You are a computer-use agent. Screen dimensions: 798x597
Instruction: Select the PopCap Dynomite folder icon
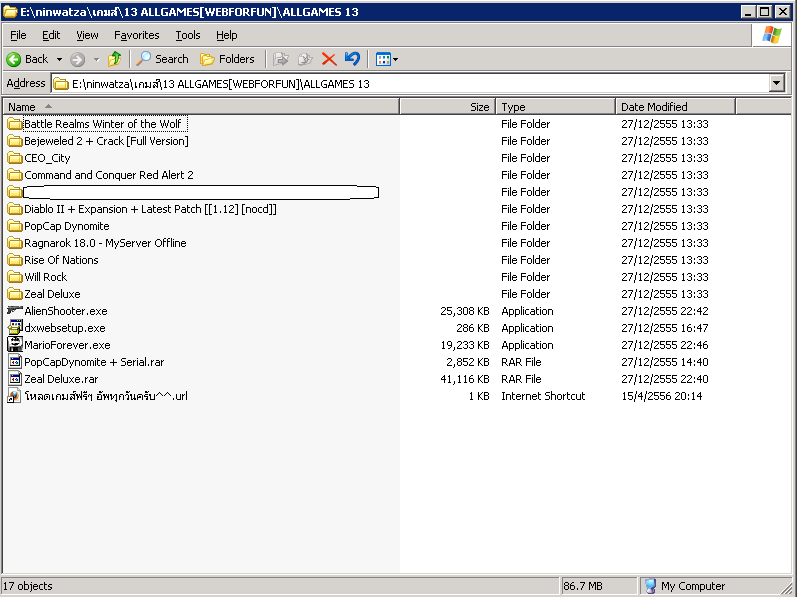[x=15, y=226]
